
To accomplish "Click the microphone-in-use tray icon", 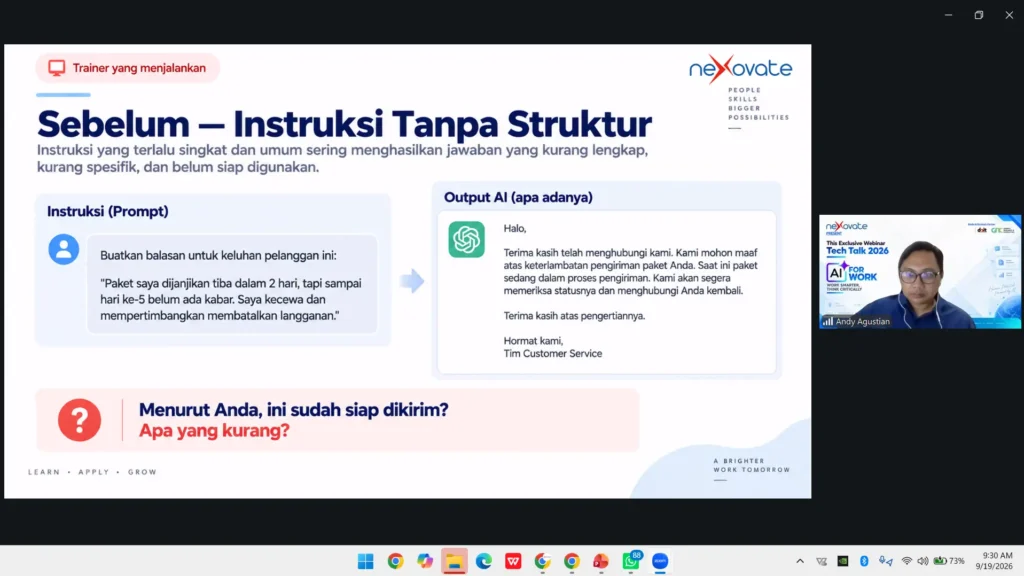I will click(886, 561).
